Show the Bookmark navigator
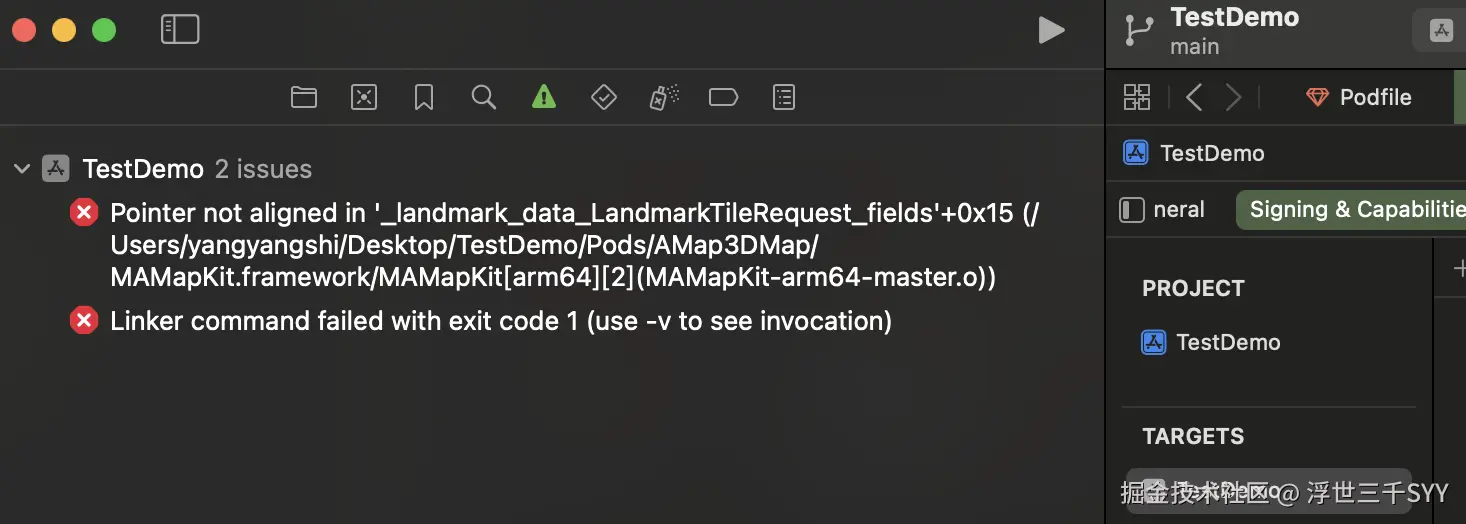 tap(424, 97)
